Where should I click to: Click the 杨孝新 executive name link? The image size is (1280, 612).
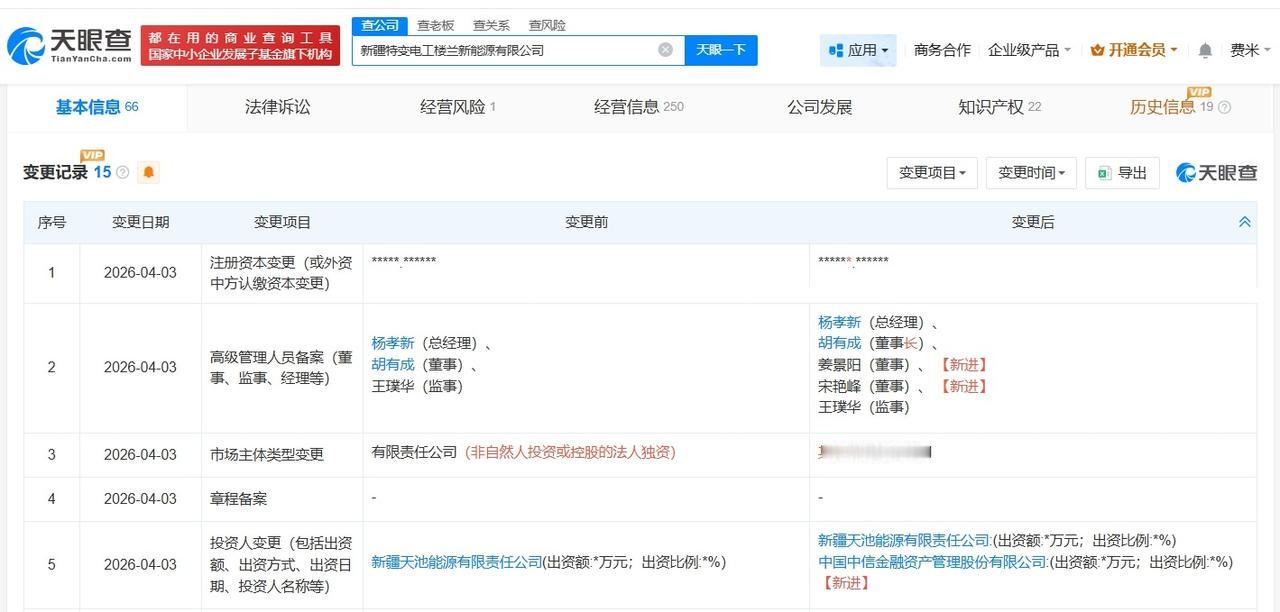click(392, 341)
